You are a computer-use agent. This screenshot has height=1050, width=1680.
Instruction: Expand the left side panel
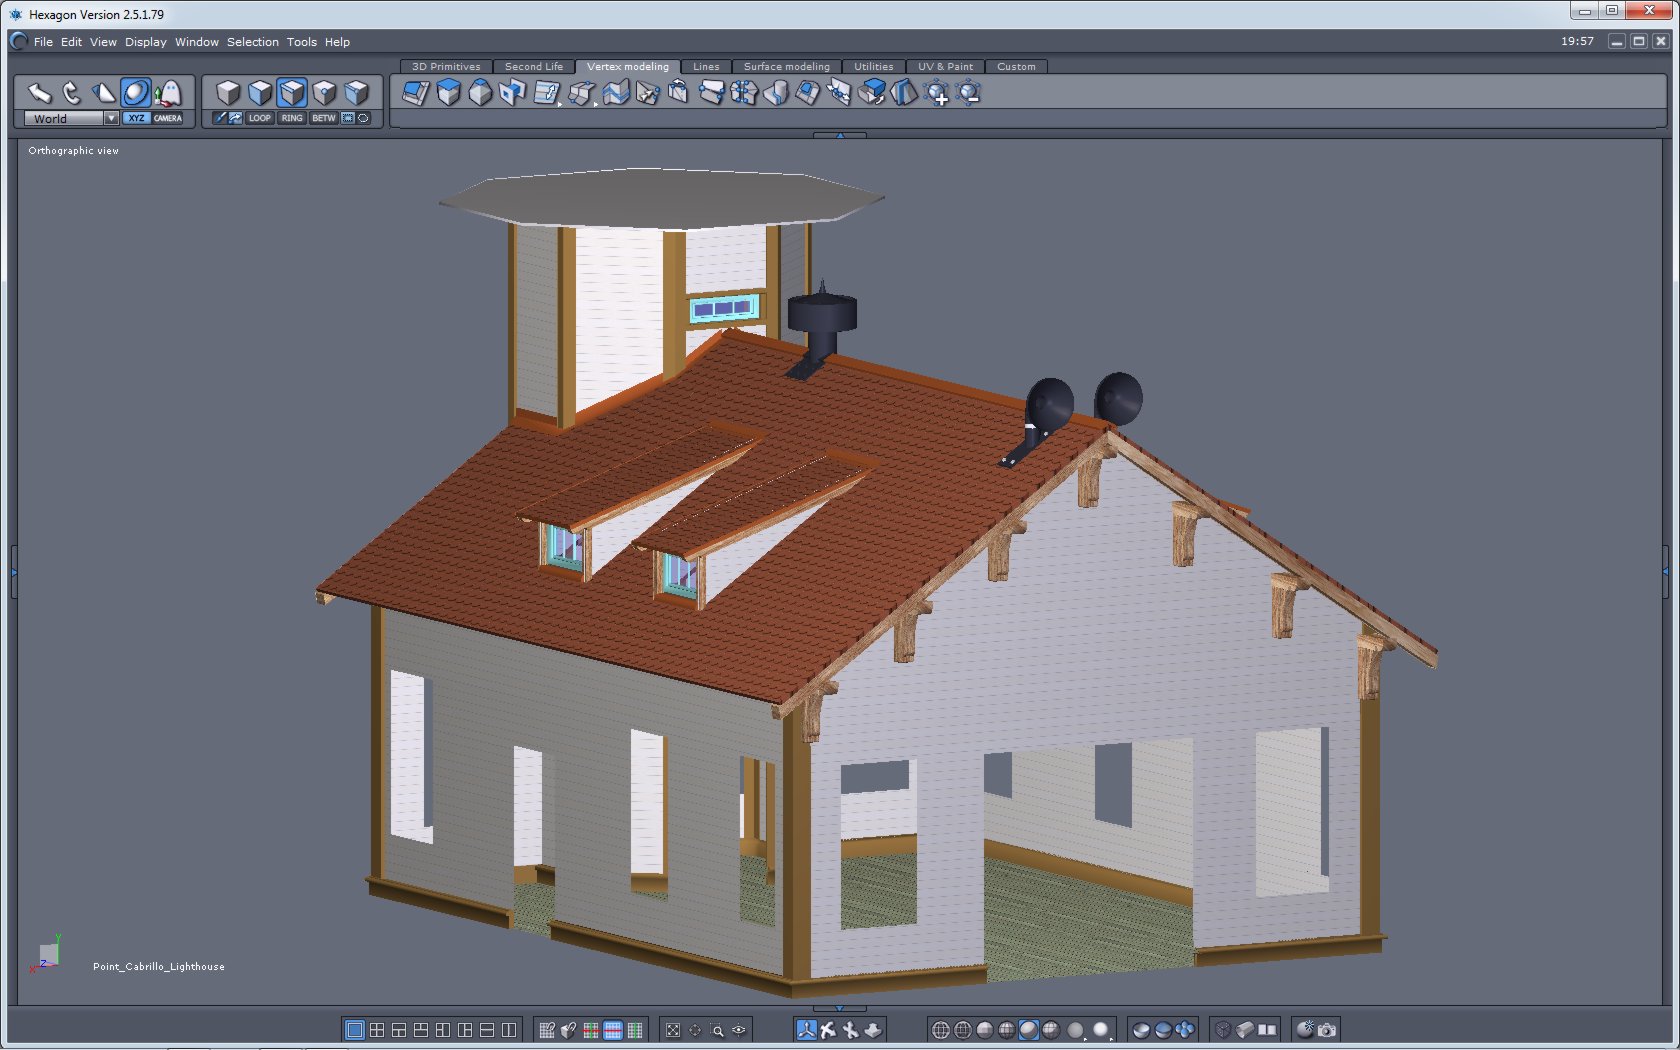tap(14, 572)
